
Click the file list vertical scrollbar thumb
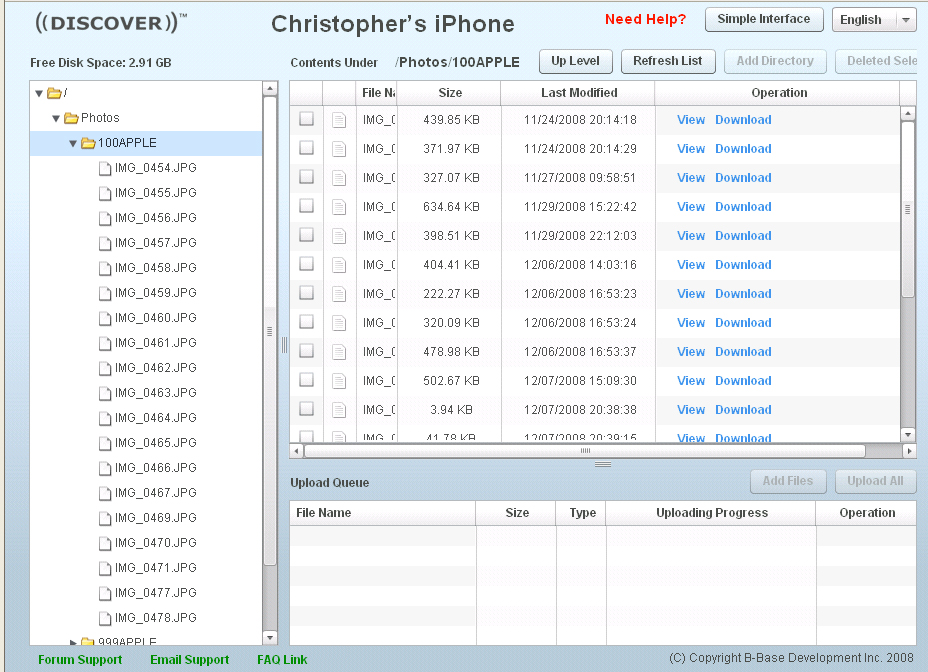click(907, 209)
